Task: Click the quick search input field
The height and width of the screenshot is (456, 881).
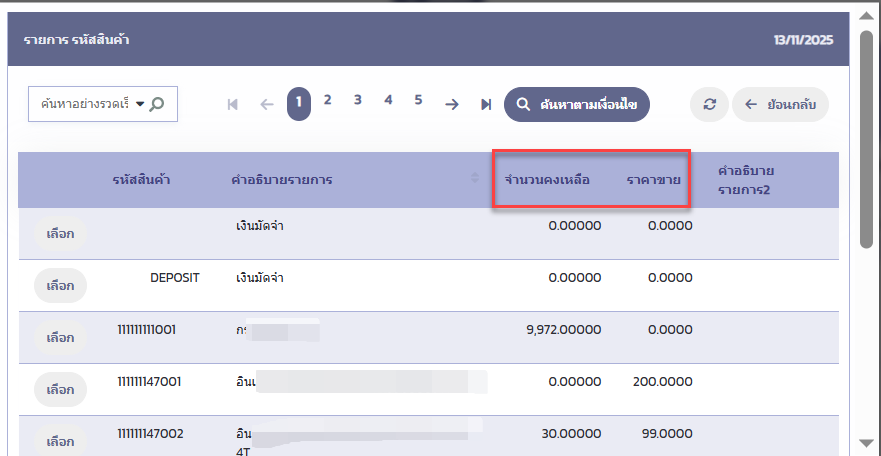Action: click(84, 103)
